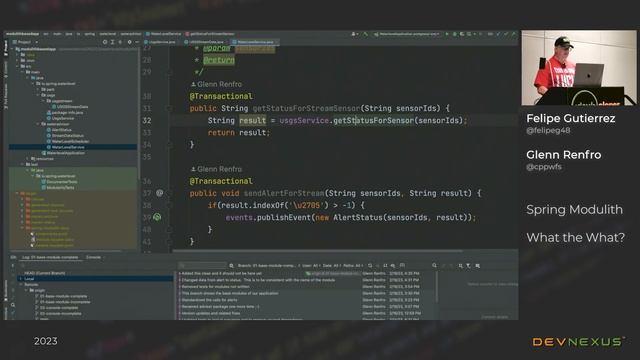Viewport: 640px width, 360px height.
Task: Click the line 37 gutter @ icon
Action: pos(160,193)
